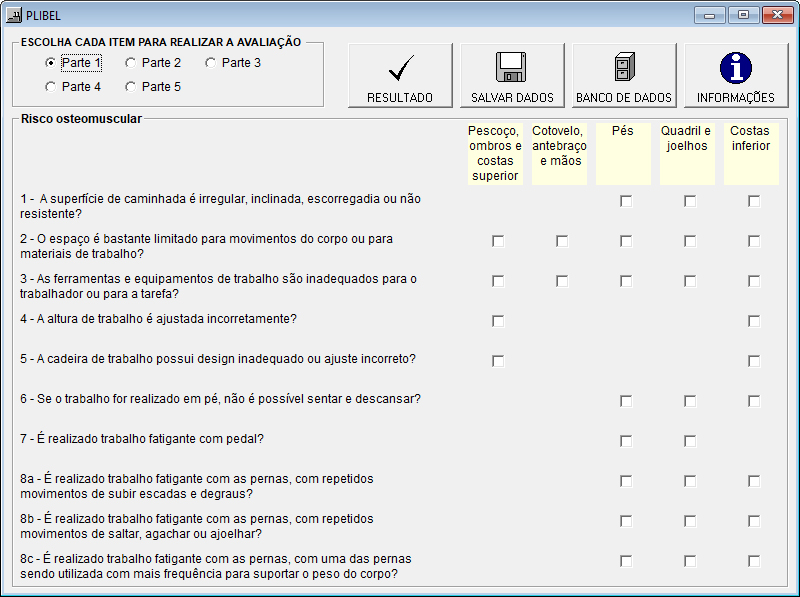Check question 1 Quadril e joelhos checkbox
The height and width of the screenshot is (597, 800).
coord(690,201)
